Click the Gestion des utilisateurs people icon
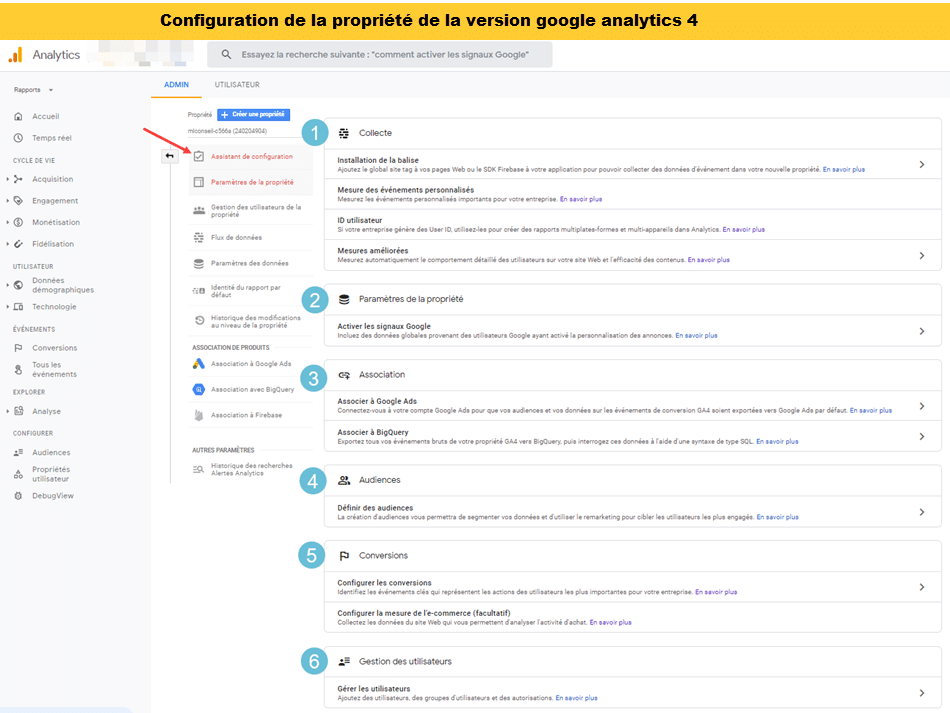 coord(199,211)
